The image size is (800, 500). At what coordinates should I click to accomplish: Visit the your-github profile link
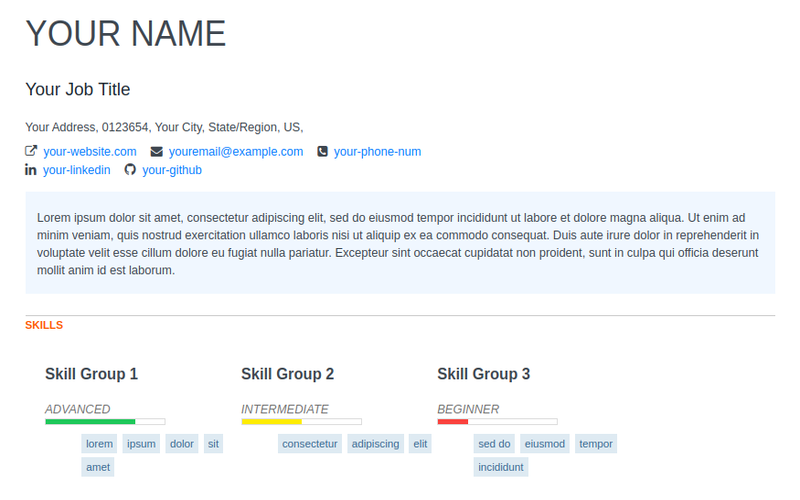(x=172, y=170)
